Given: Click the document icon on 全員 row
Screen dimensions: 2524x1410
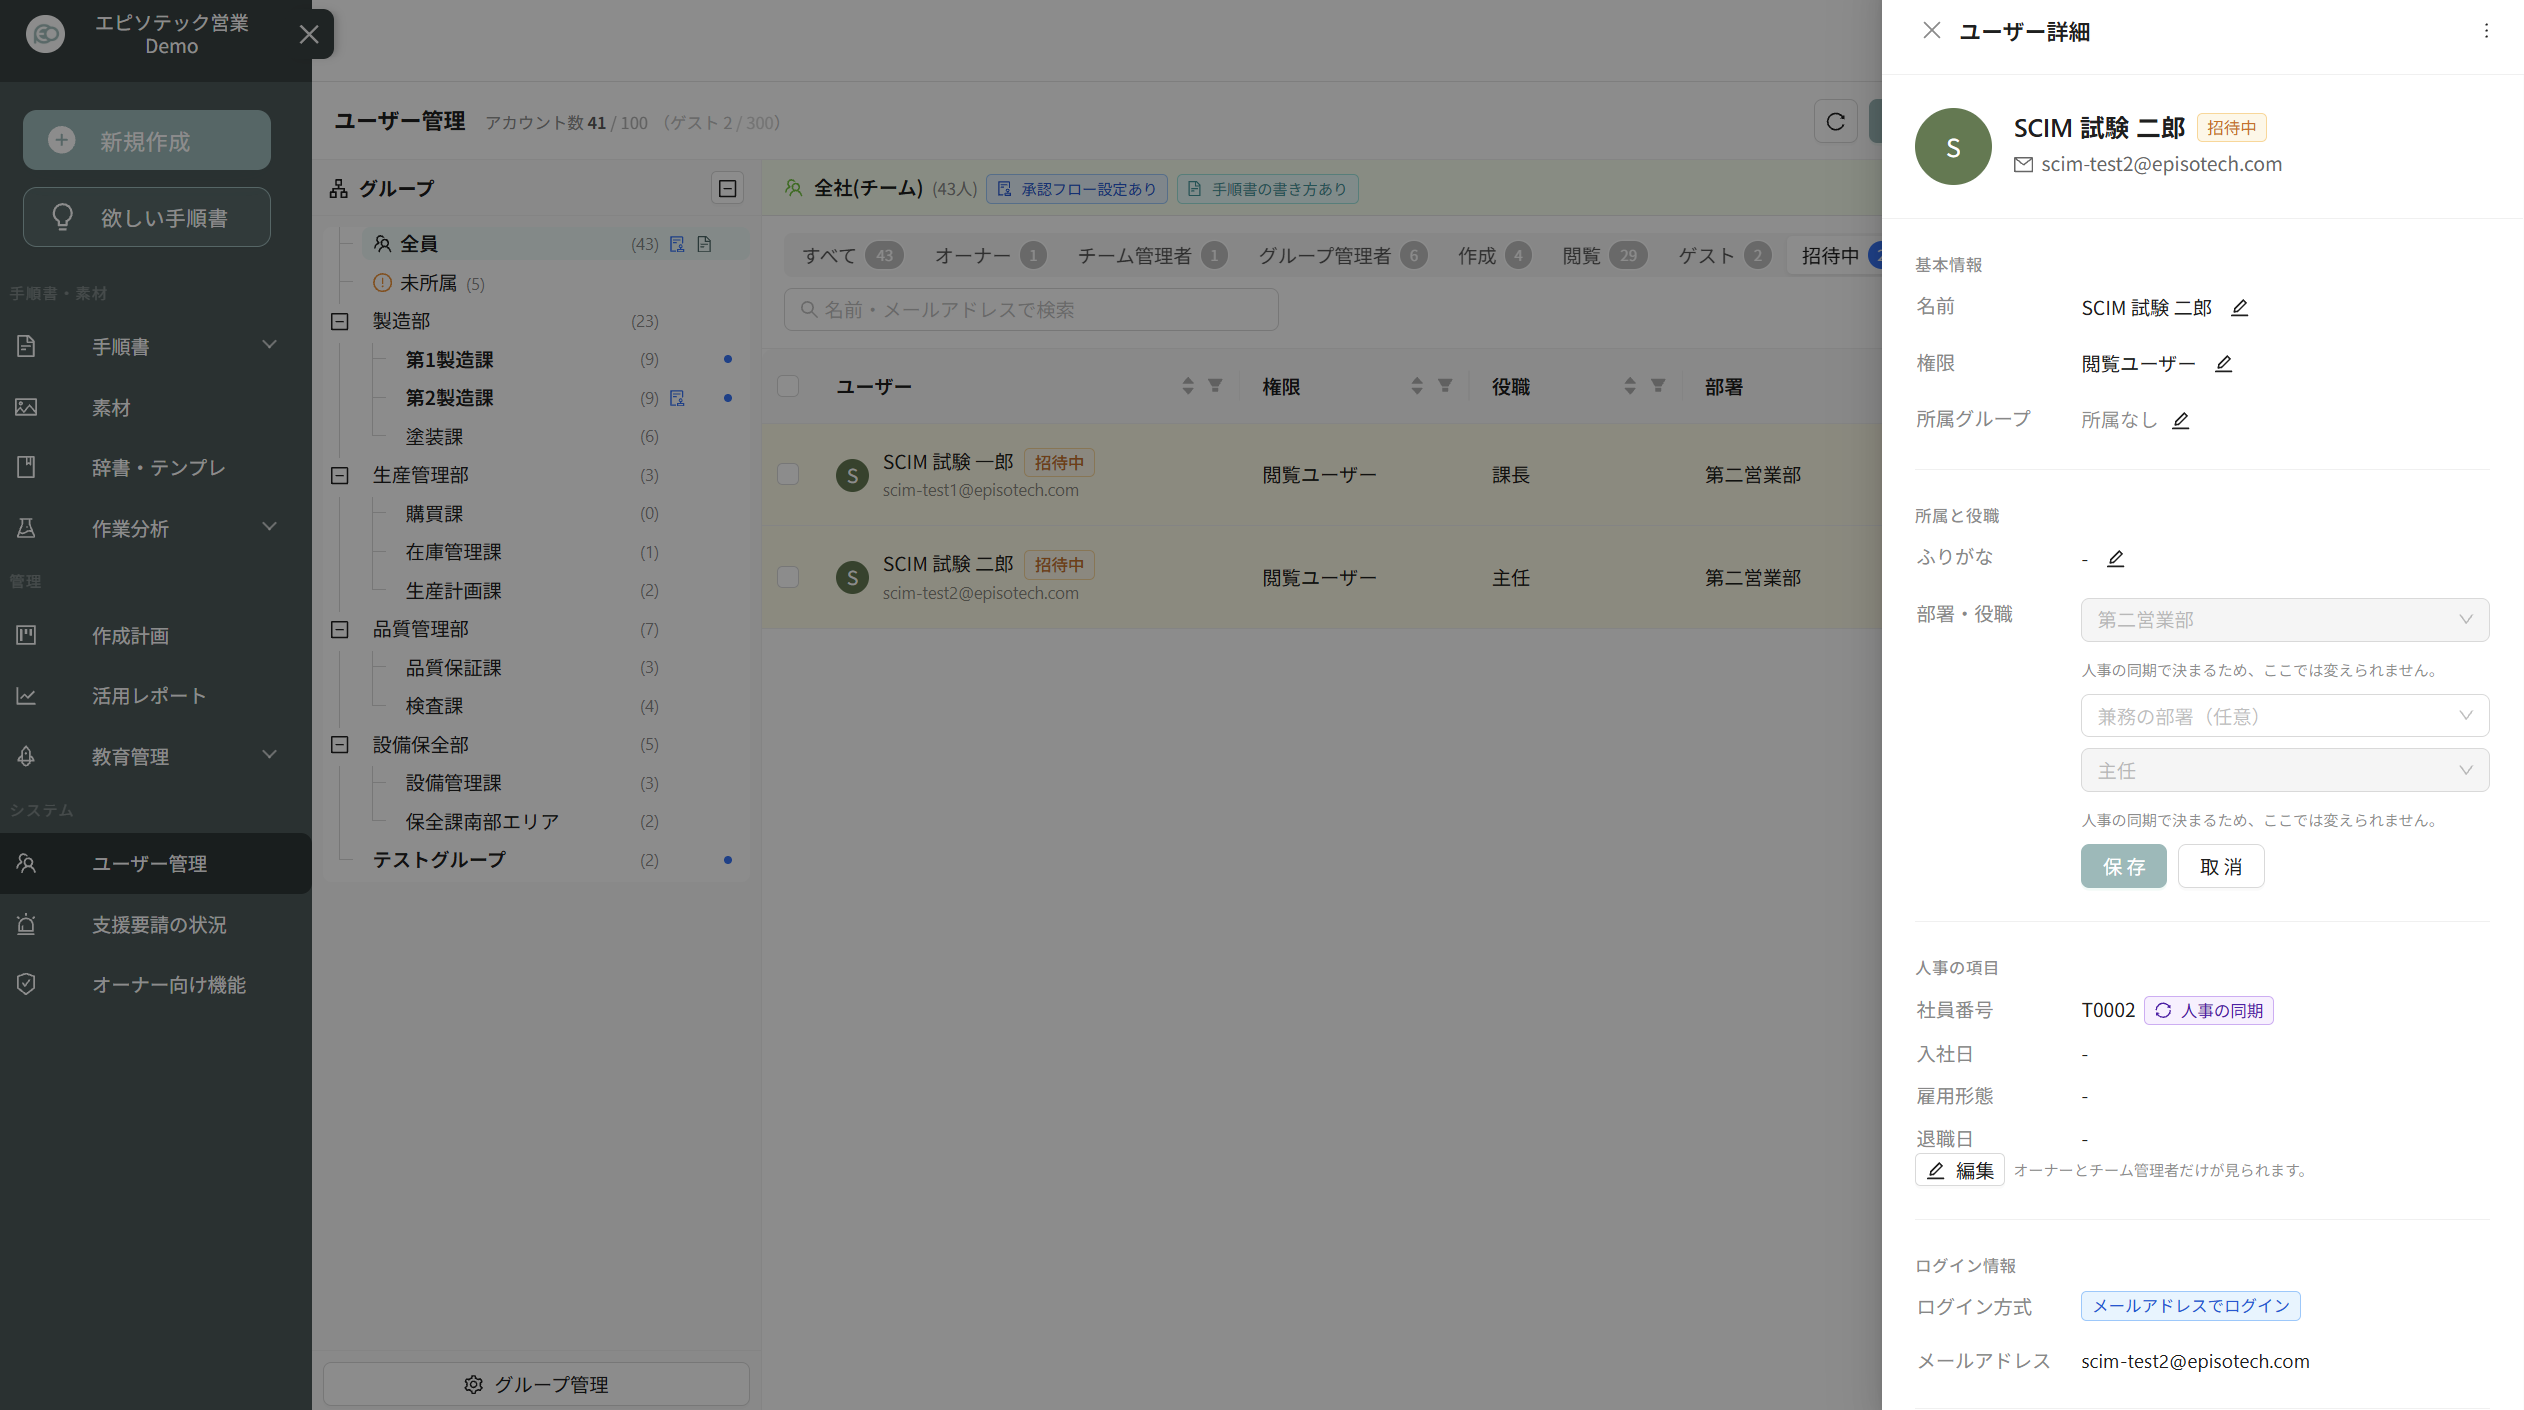Looking at the screenshot, I should tap(705, 244).
